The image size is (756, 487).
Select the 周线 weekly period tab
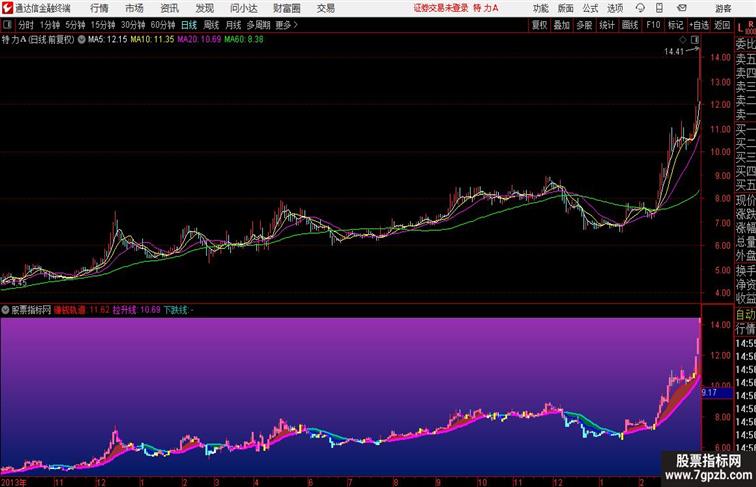coord(211,25)
